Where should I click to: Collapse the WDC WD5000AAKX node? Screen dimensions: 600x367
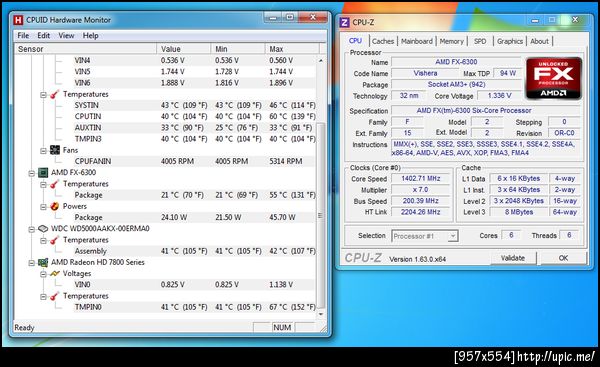coord(31,229)
